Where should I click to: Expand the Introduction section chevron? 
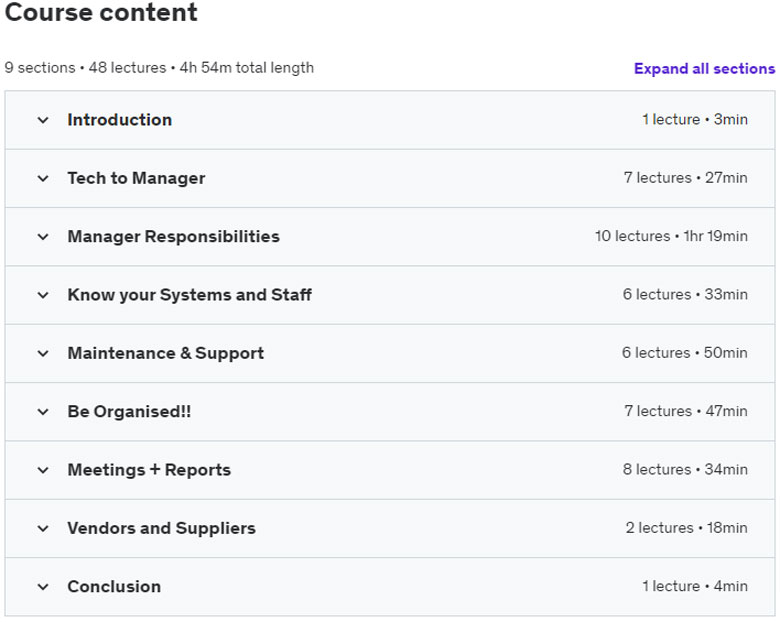click(x=43, y=120)
